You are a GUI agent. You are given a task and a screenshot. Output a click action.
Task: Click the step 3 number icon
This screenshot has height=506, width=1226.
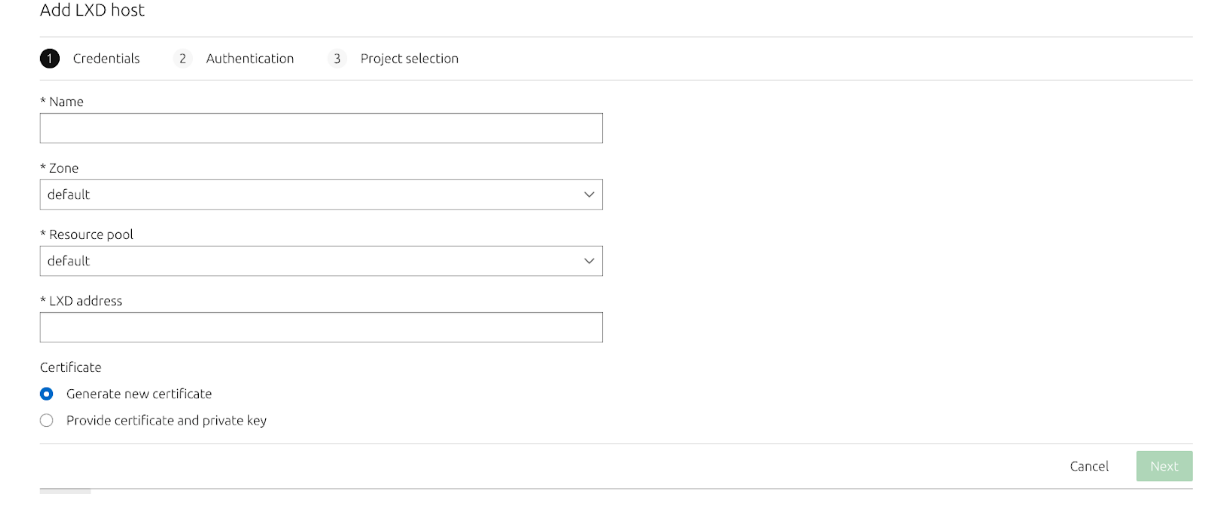point(337,59)
